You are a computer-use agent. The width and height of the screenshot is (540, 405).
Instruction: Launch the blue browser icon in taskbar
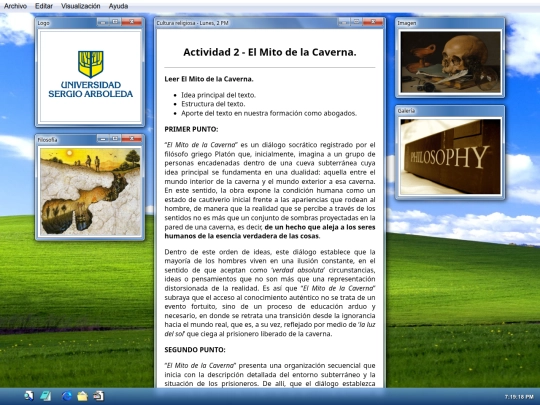[66, 396]
